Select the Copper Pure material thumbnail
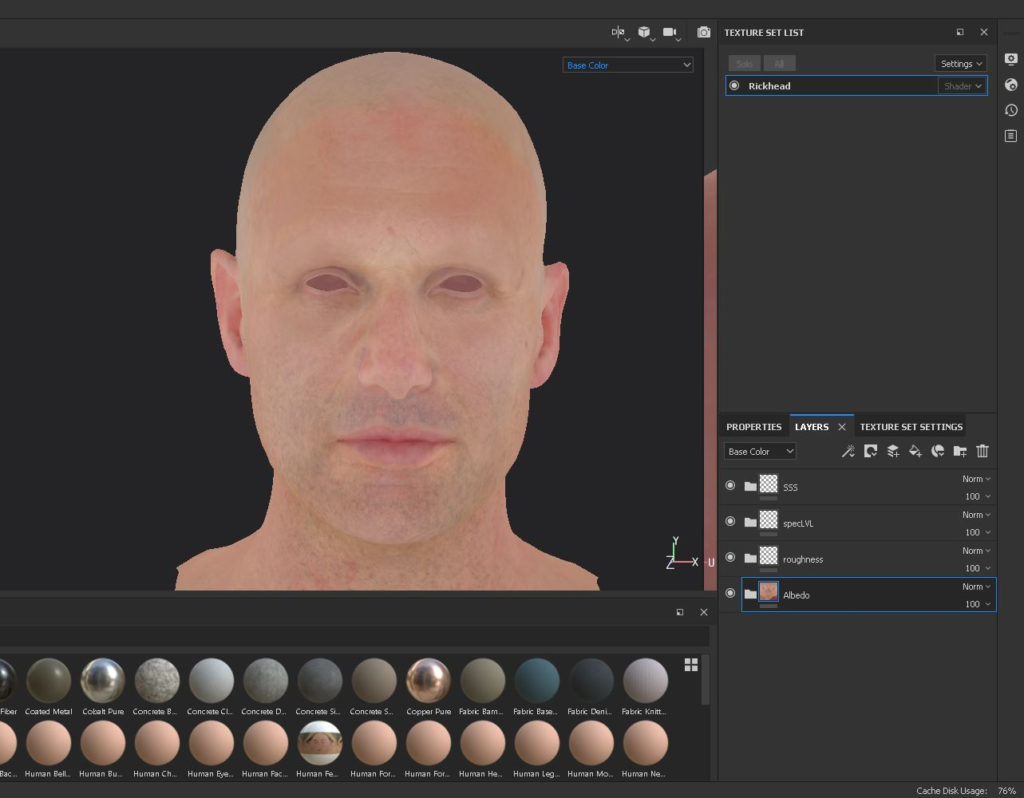 click(428, 681)
